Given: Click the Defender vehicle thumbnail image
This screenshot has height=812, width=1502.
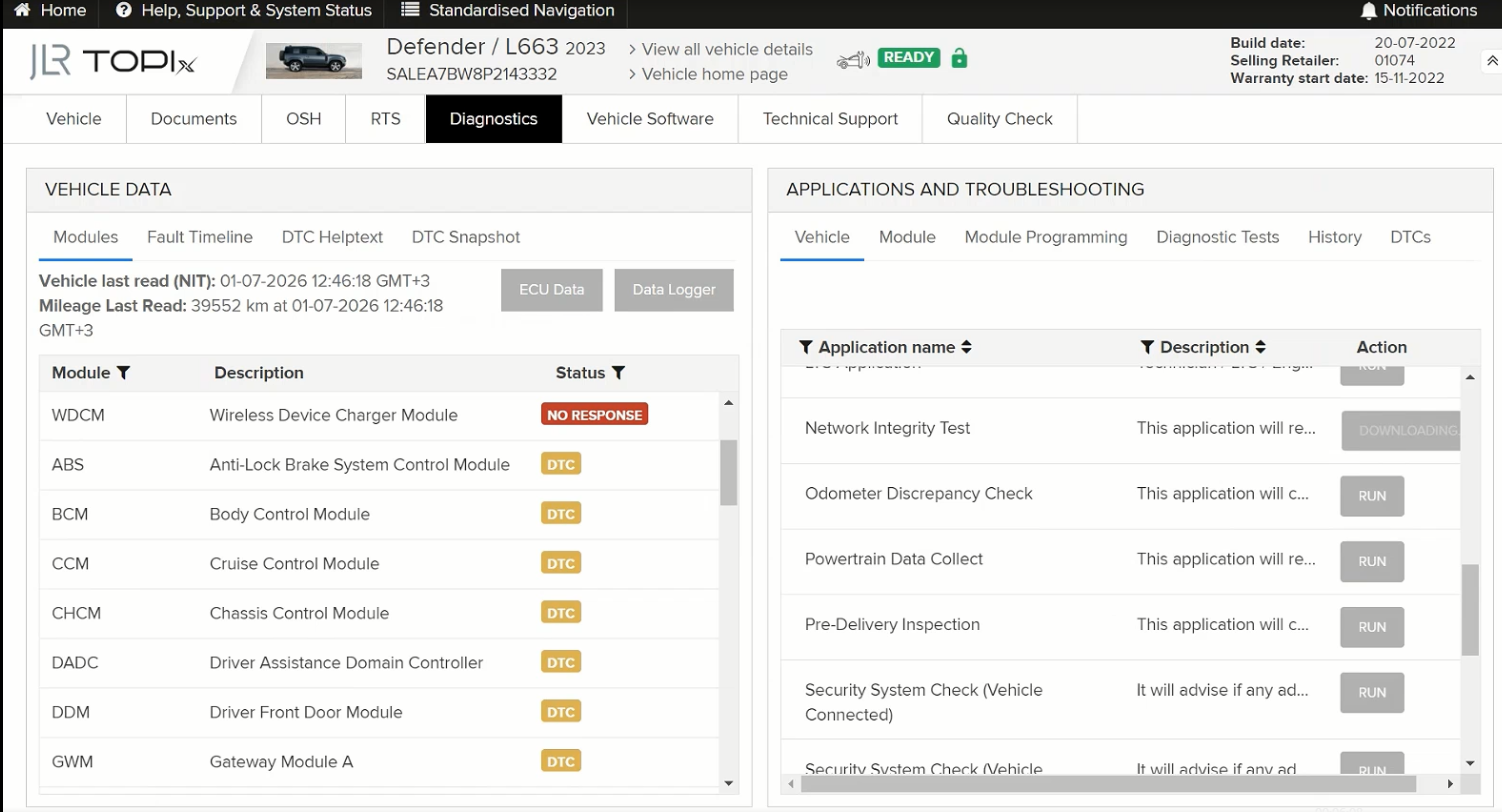Looking at the screenshot, I should 314,61.
